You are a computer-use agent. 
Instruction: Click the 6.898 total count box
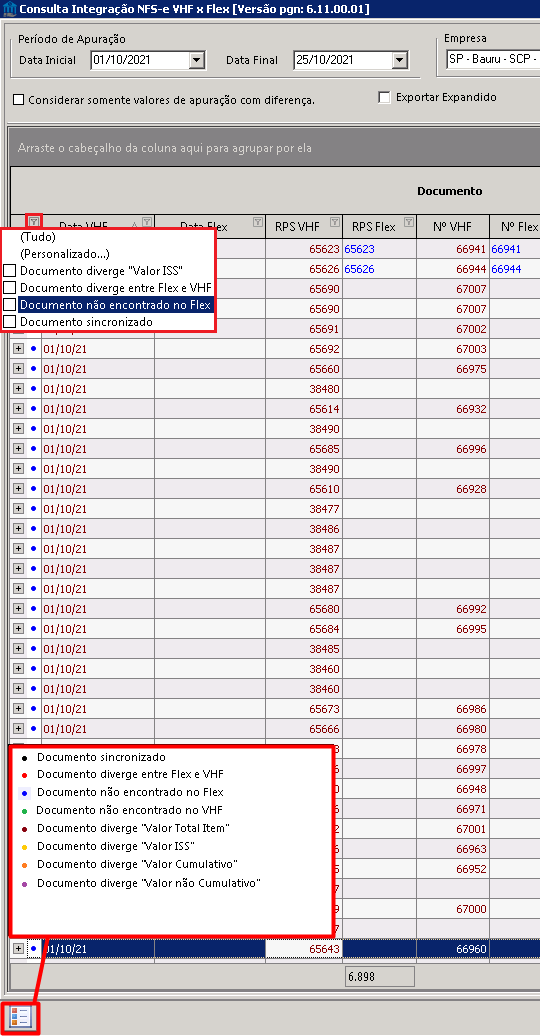[379, 977]
